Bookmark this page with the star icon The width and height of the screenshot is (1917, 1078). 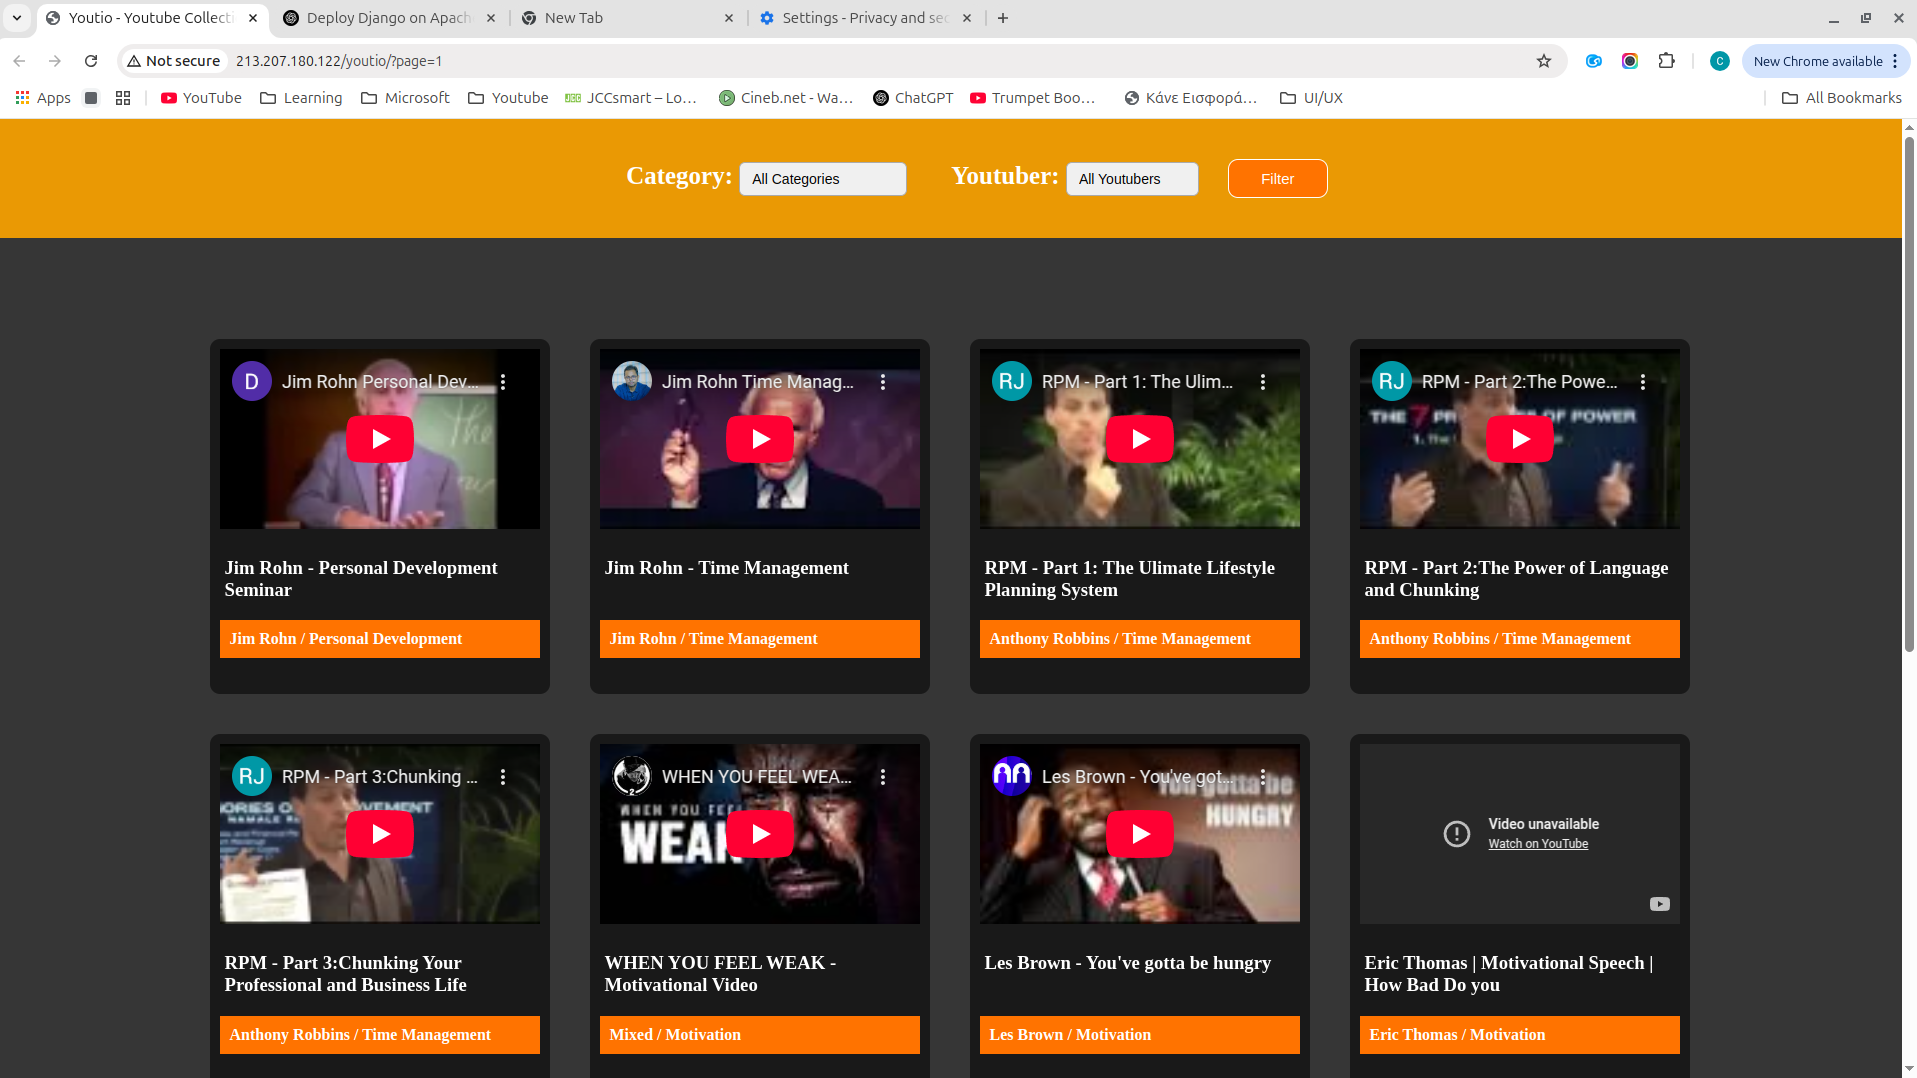click(x=1544, y=61)
